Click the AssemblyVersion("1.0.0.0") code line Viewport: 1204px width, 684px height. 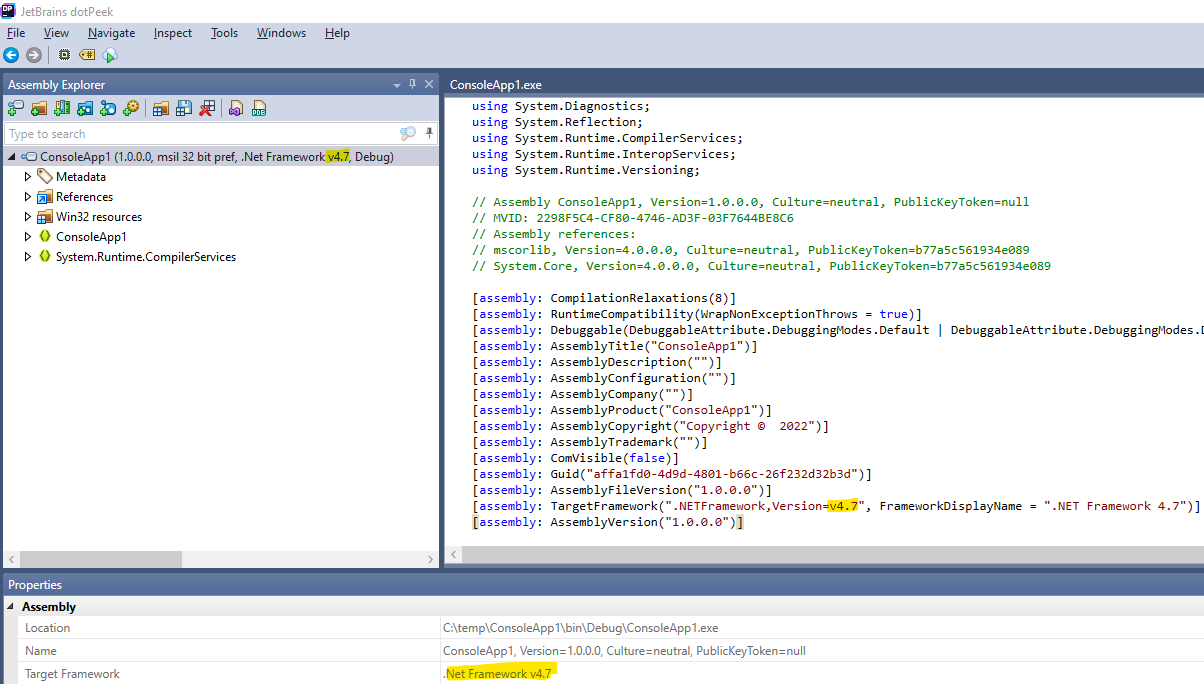pyautogui.click(x=608, y=522)
